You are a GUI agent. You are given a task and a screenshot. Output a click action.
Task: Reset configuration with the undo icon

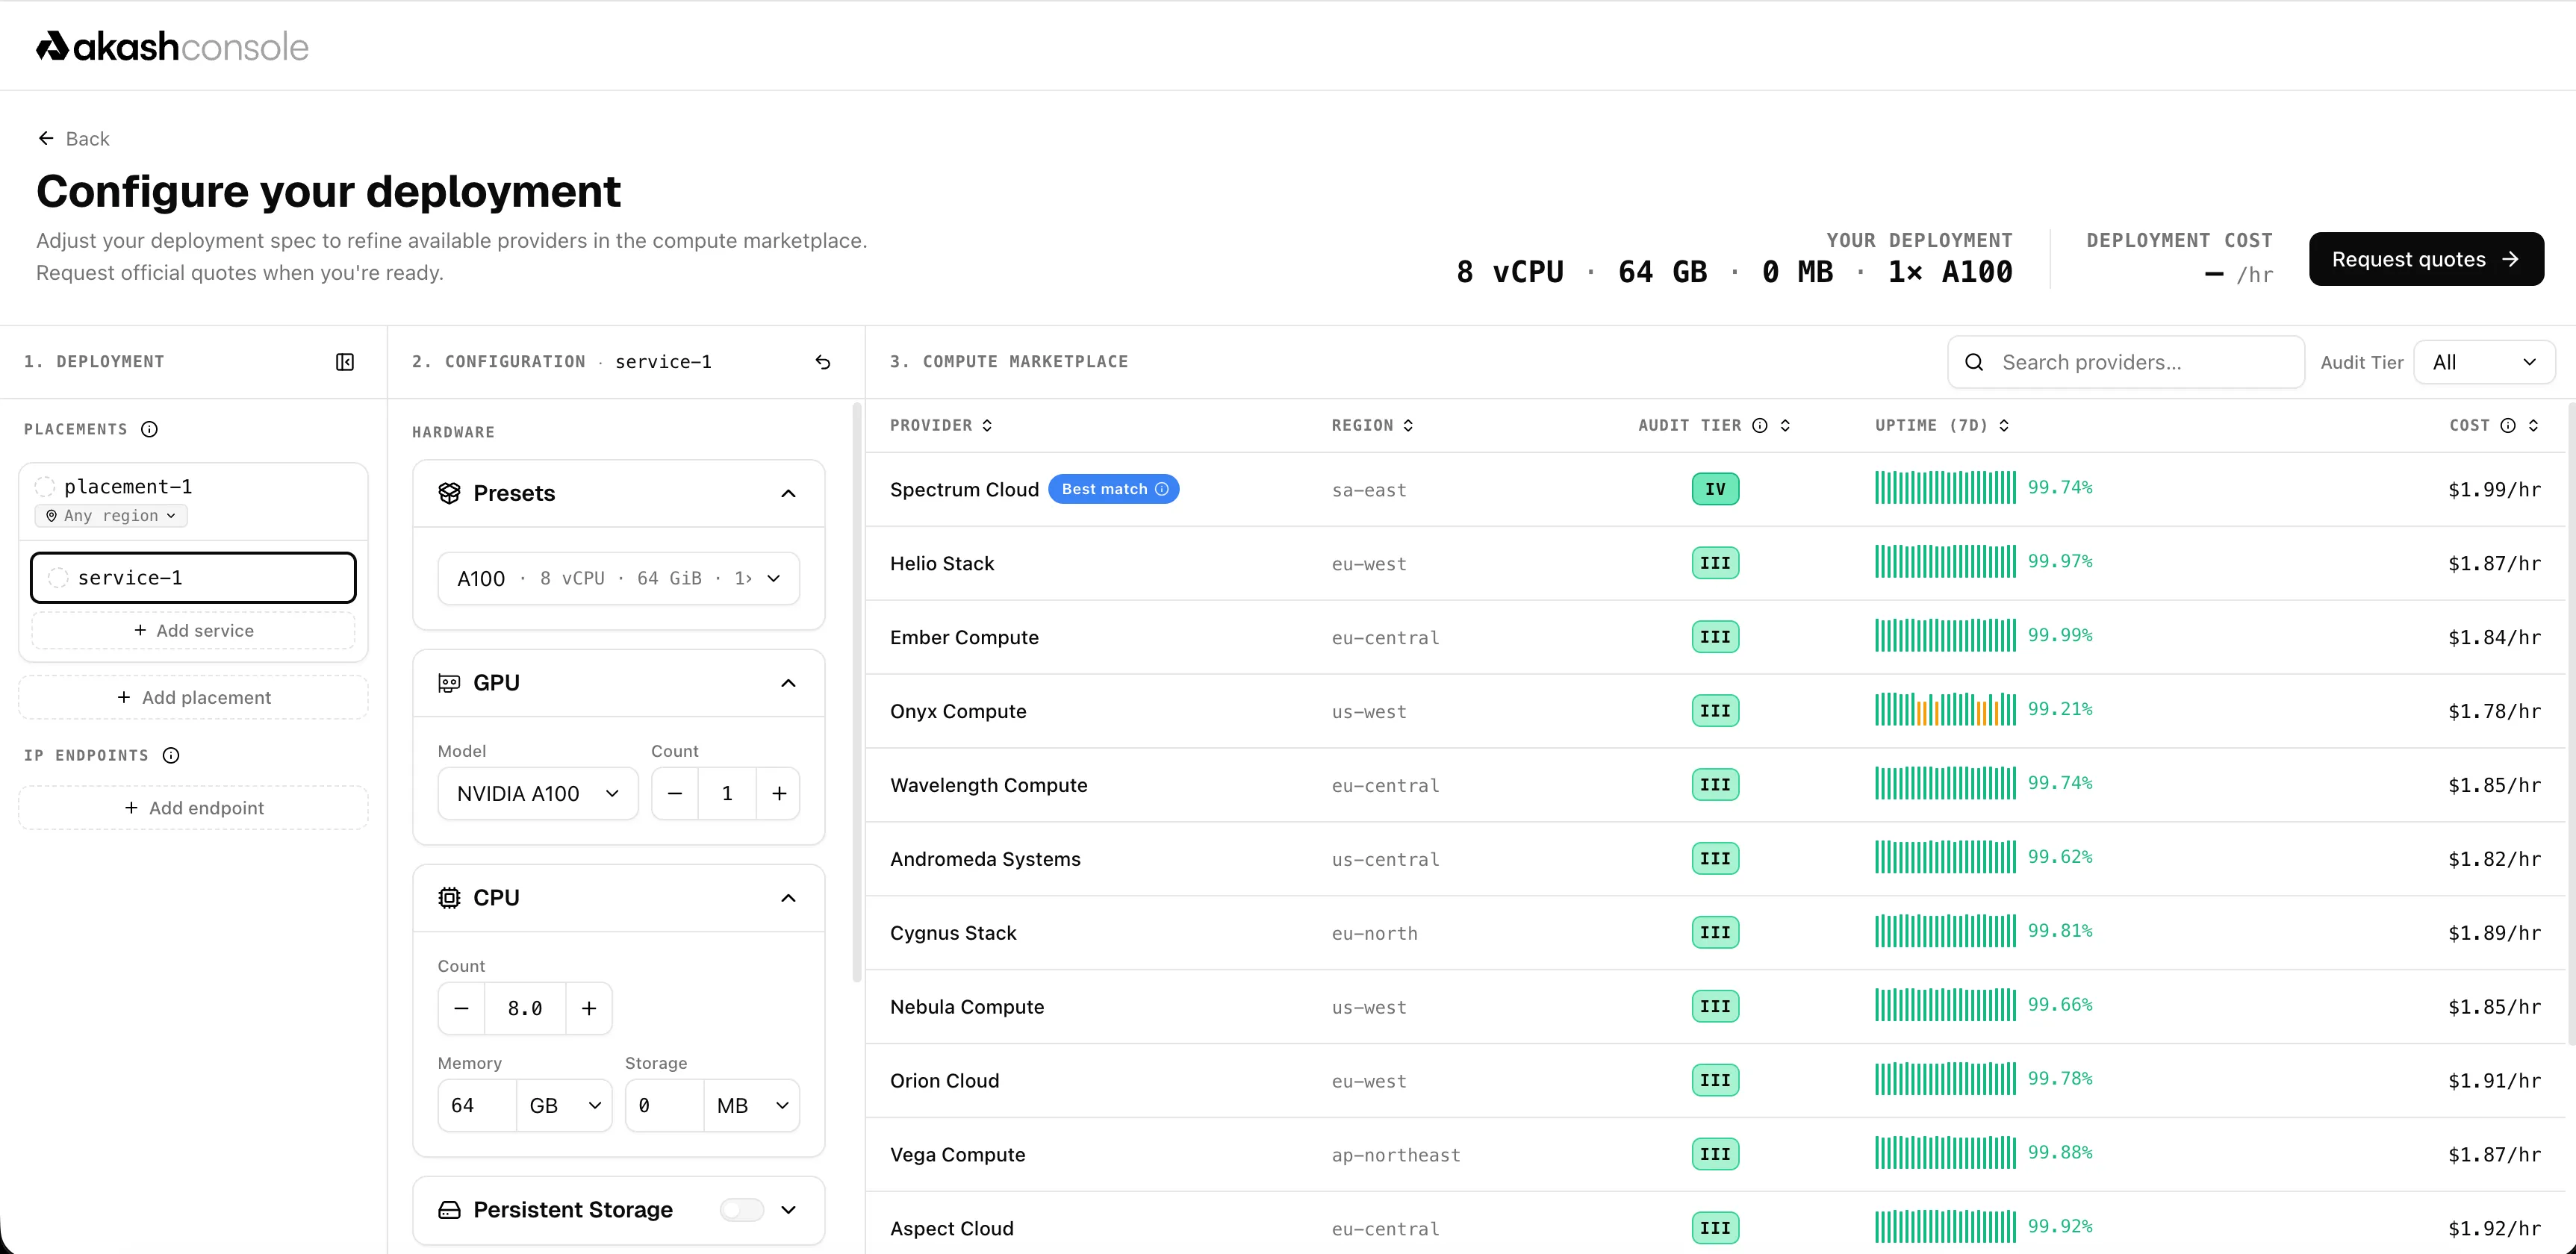coord(823,362)
